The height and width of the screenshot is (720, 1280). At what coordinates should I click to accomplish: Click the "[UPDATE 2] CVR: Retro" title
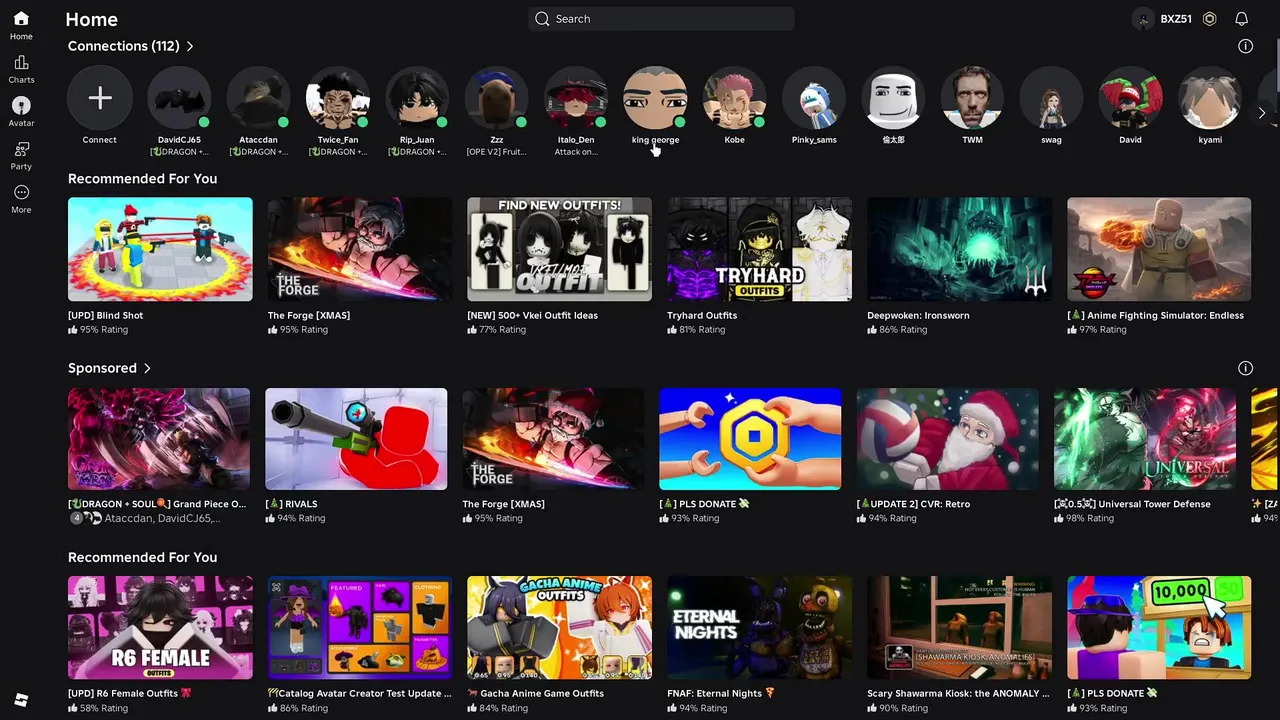(x=913, y=504)
